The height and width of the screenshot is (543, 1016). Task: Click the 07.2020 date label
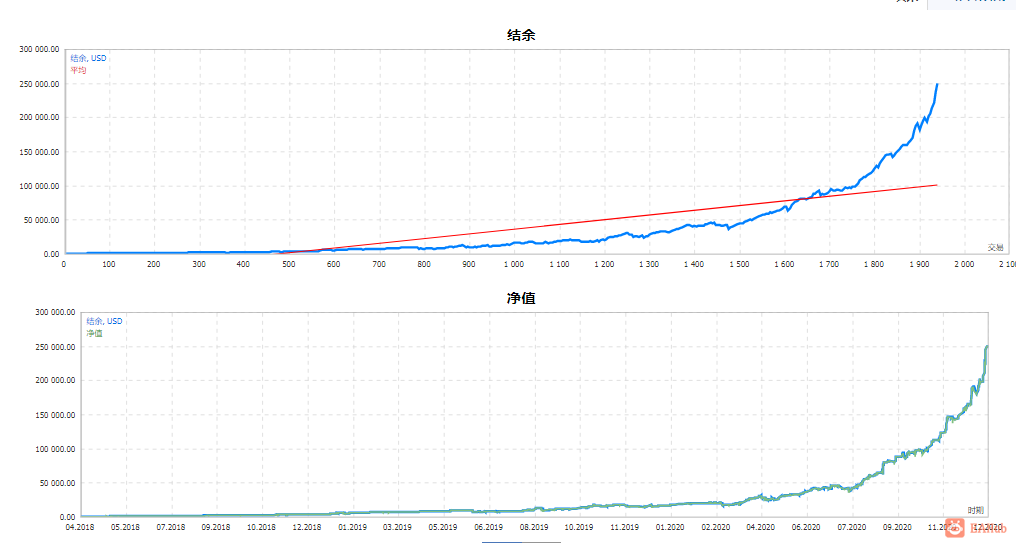[851, 527]
